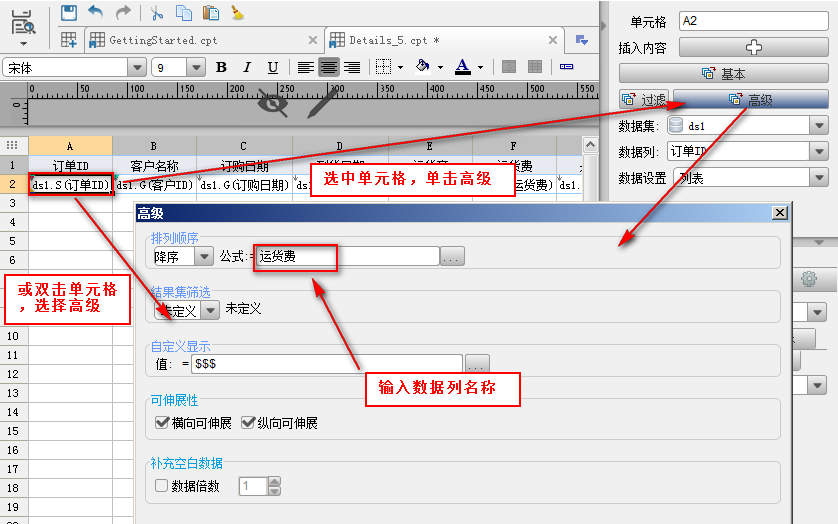Select column B header
Viewport: 838px width, 524px height.
click(154, 146)
